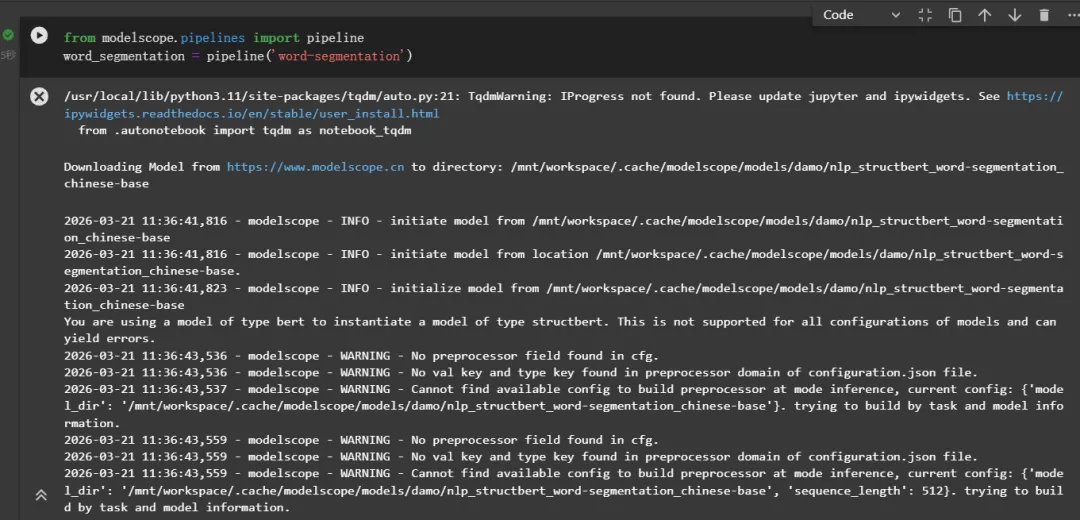The height and width of the screenshot is (520, 1080).
Task: Collapse the output using the double-chevron icon
Action: [41, 494]
